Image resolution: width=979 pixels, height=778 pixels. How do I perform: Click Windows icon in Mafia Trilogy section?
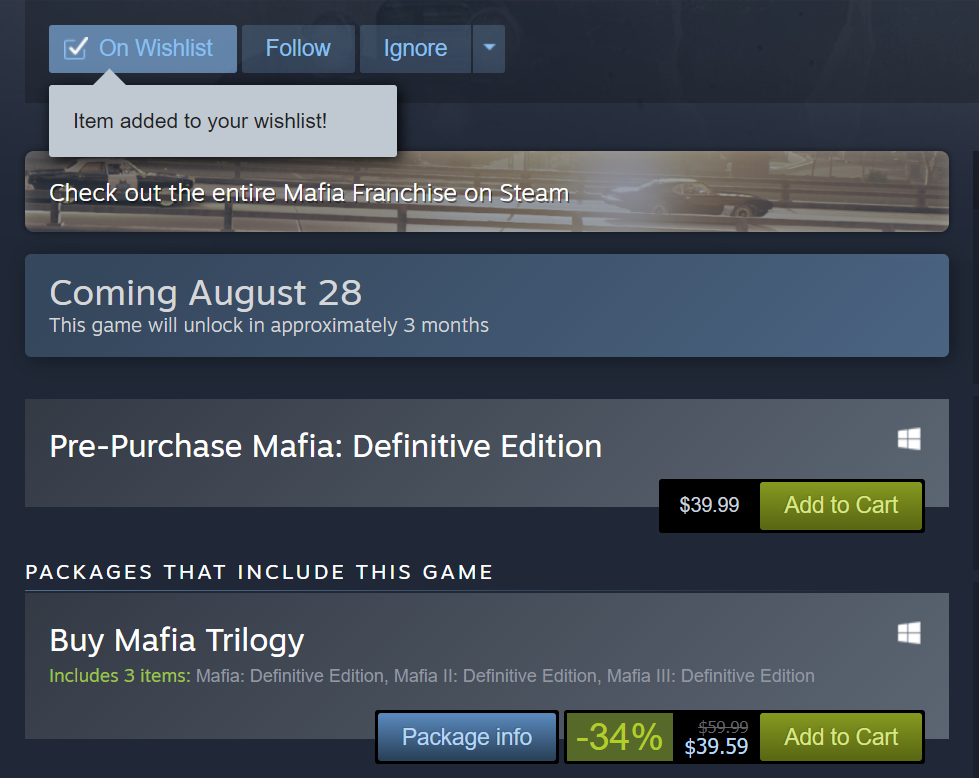pos(909,633)
